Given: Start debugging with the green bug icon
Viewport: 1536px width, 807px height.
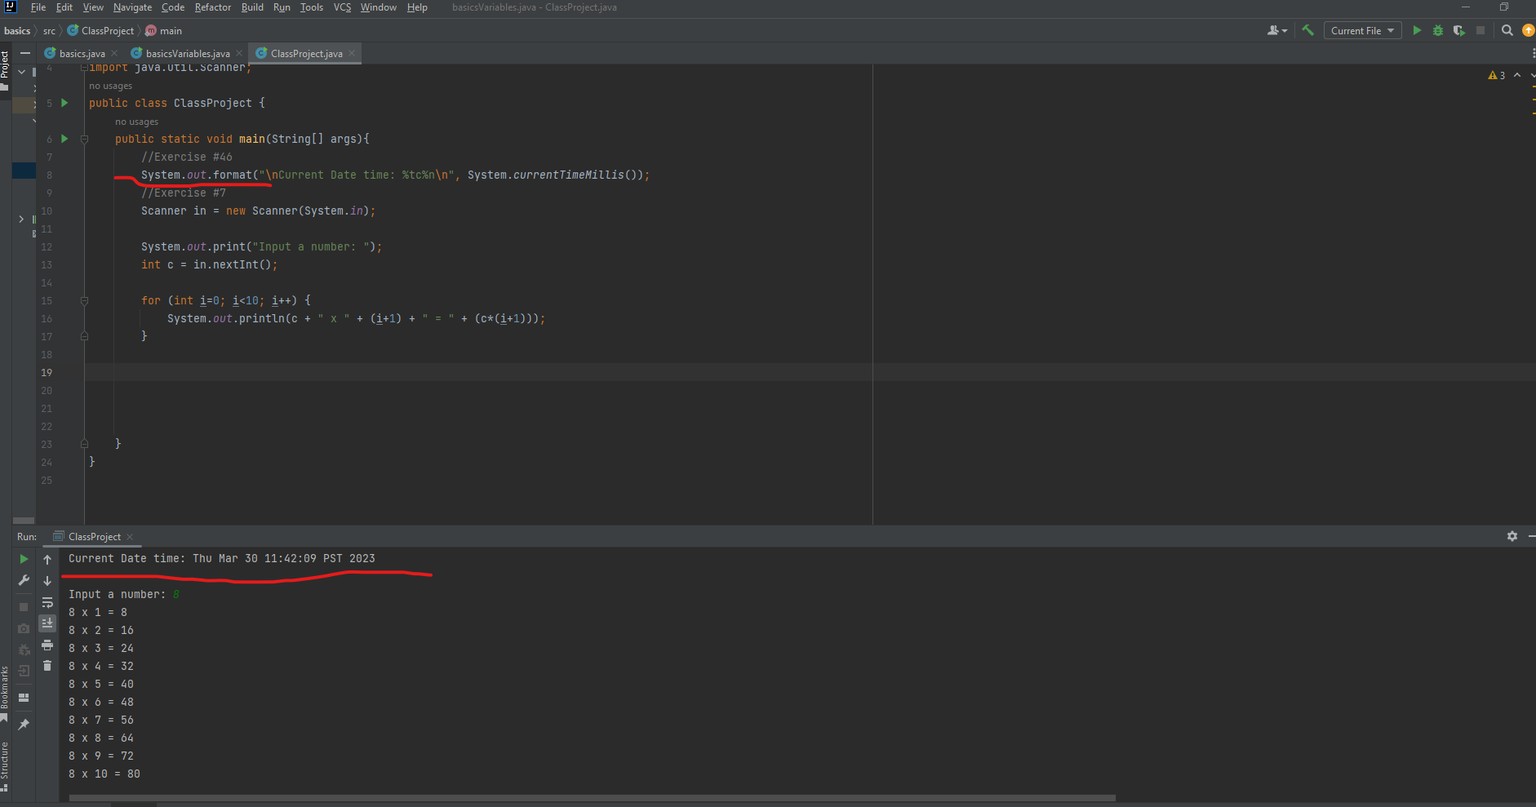Looking at the screenshot, I should [1438, 31].
